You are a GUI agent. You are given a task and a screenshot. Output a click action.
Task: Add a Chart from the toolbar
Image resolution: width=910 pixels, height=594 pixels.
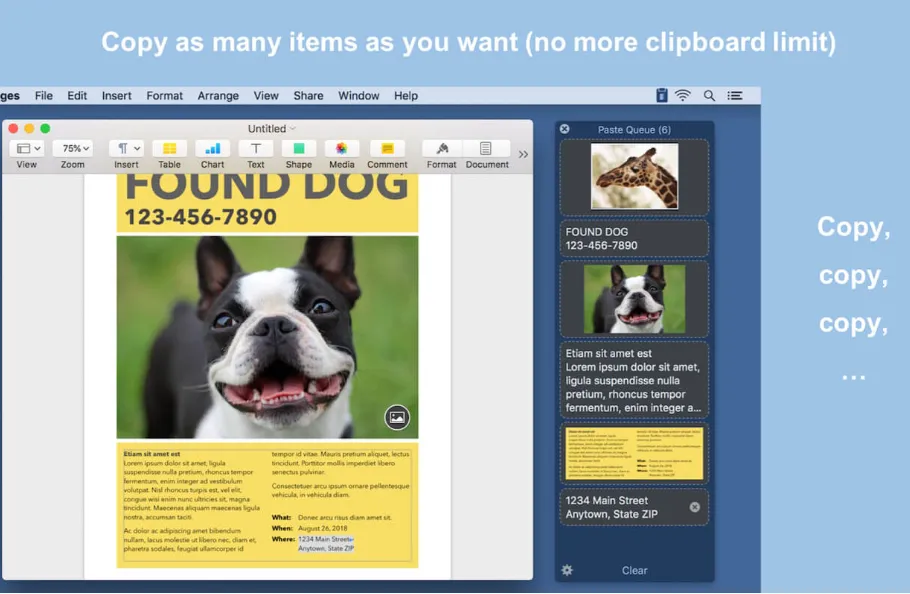tap(212, 149)
